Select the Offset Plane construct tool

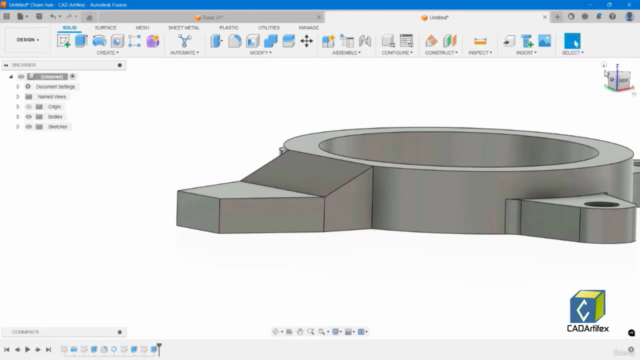431,41
